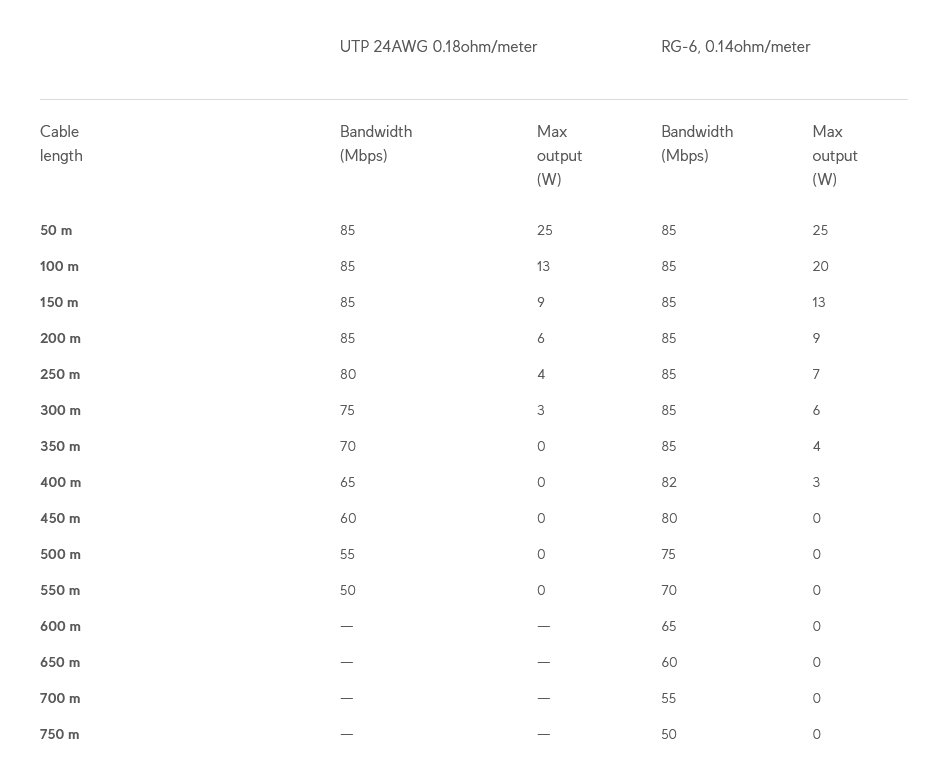Select the 100 m row label
Viewport: 948px width, 779px height.
click(59, 267)
